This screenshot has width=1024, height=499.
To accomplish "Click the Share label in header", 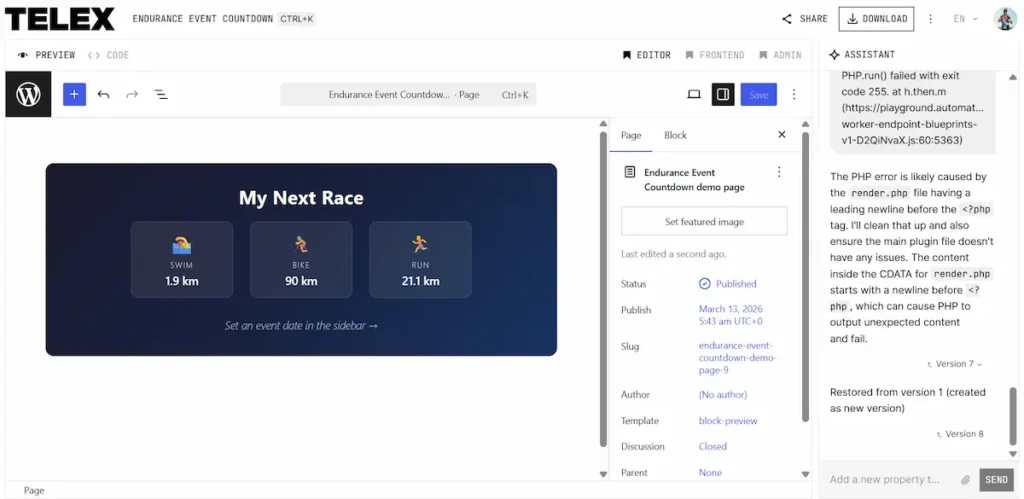I will 814,19.
